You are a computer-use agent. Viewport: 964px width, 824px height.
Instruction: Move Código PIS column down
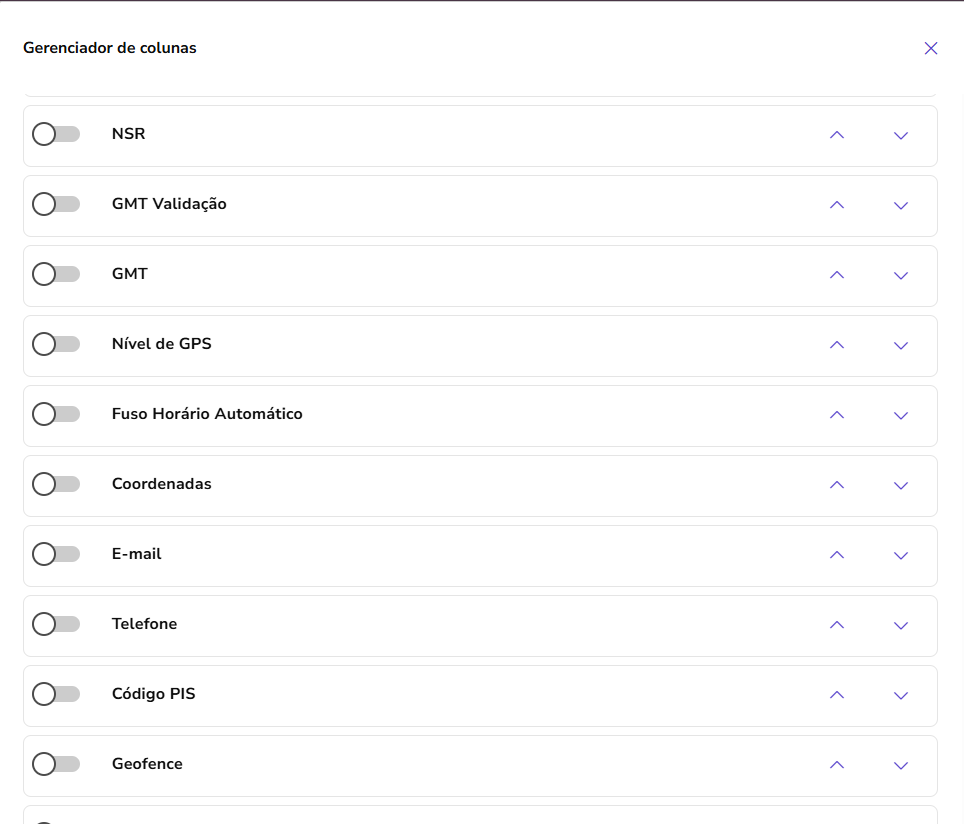(x=901, y=695)
